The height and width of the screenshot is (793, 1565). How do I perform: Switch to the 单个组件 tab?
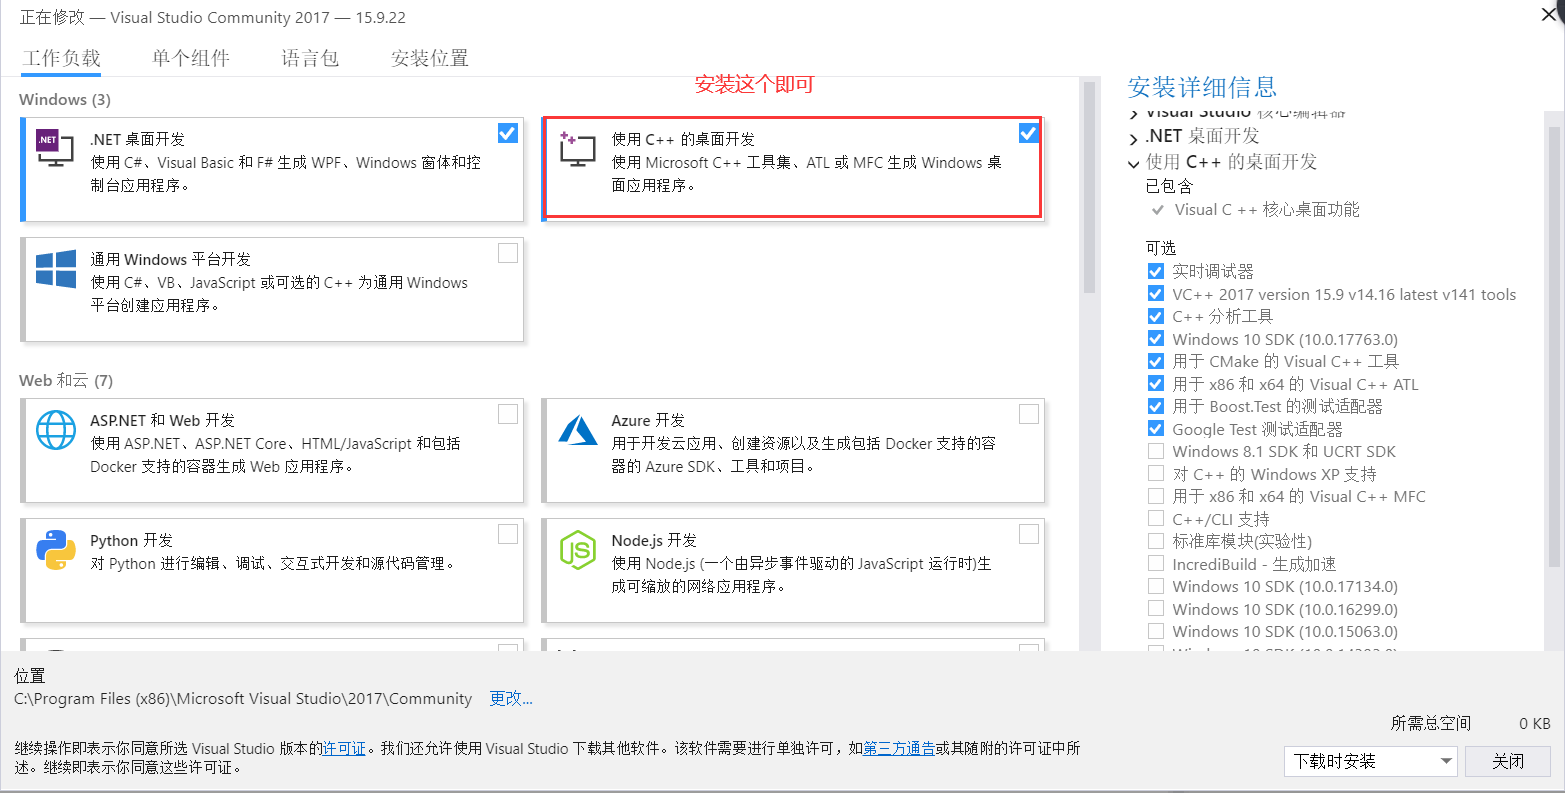coord(190,57)
